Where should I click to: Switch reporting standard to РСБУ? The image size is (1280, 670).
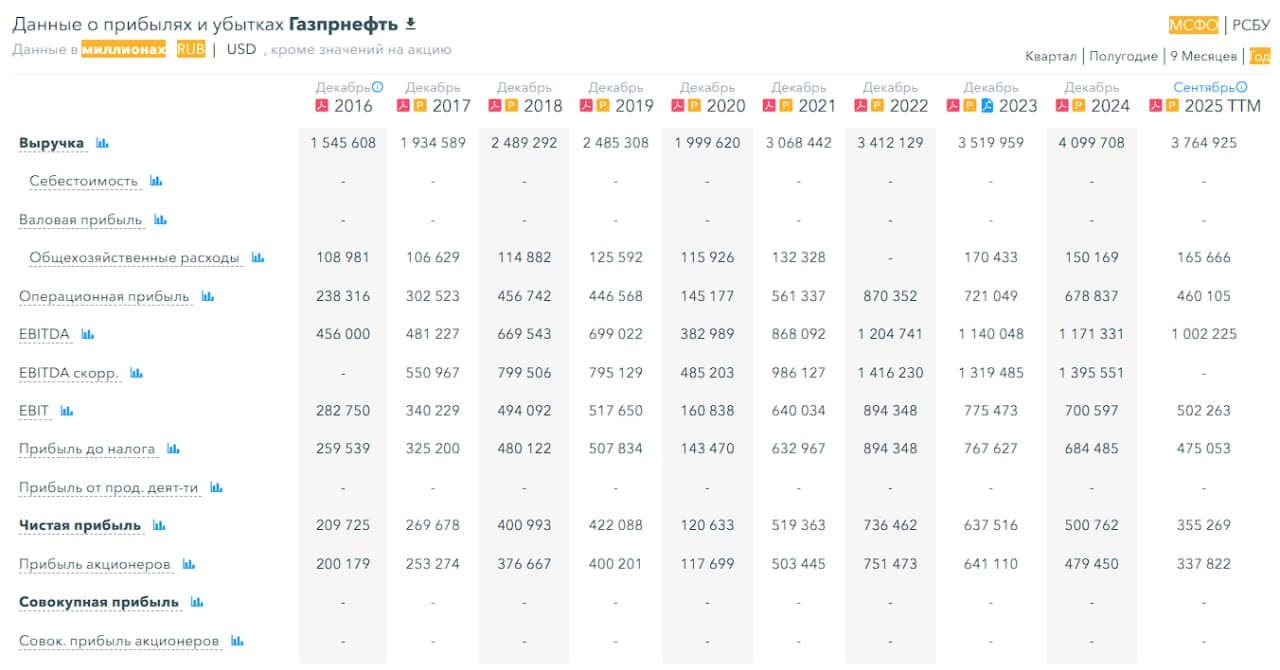[1251, 26]
